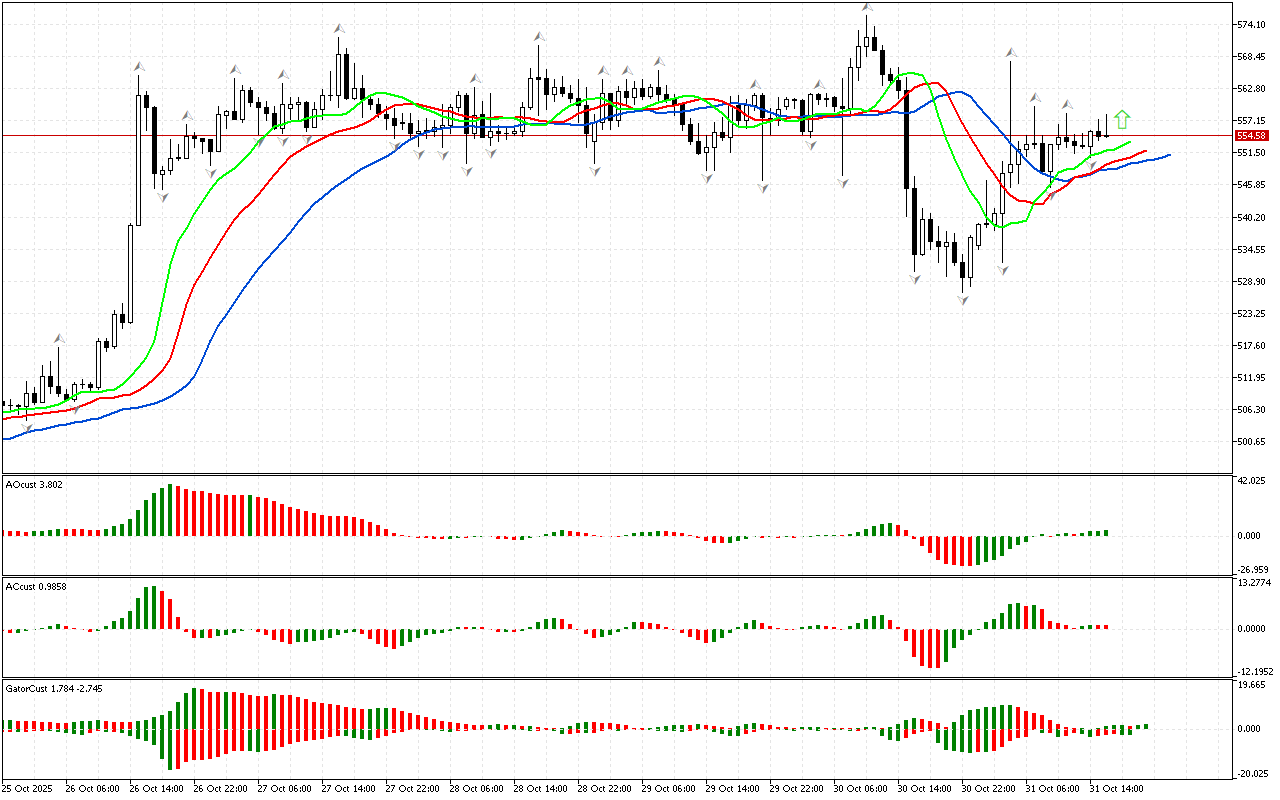This screenshot has width=1280, height=800.
Task: Click the 25 Oct 2025 date on time axis
Action: click(28, 788)
